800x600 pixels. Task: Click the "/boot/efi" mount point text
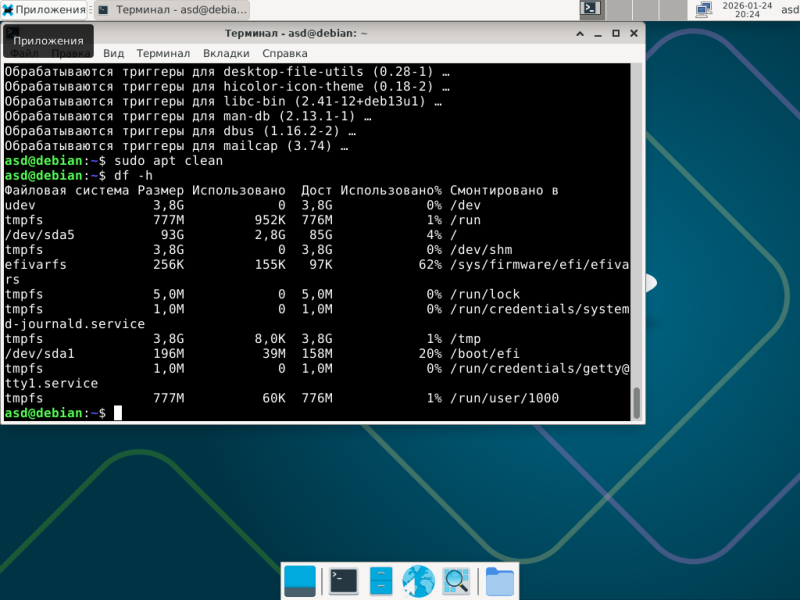485,354
